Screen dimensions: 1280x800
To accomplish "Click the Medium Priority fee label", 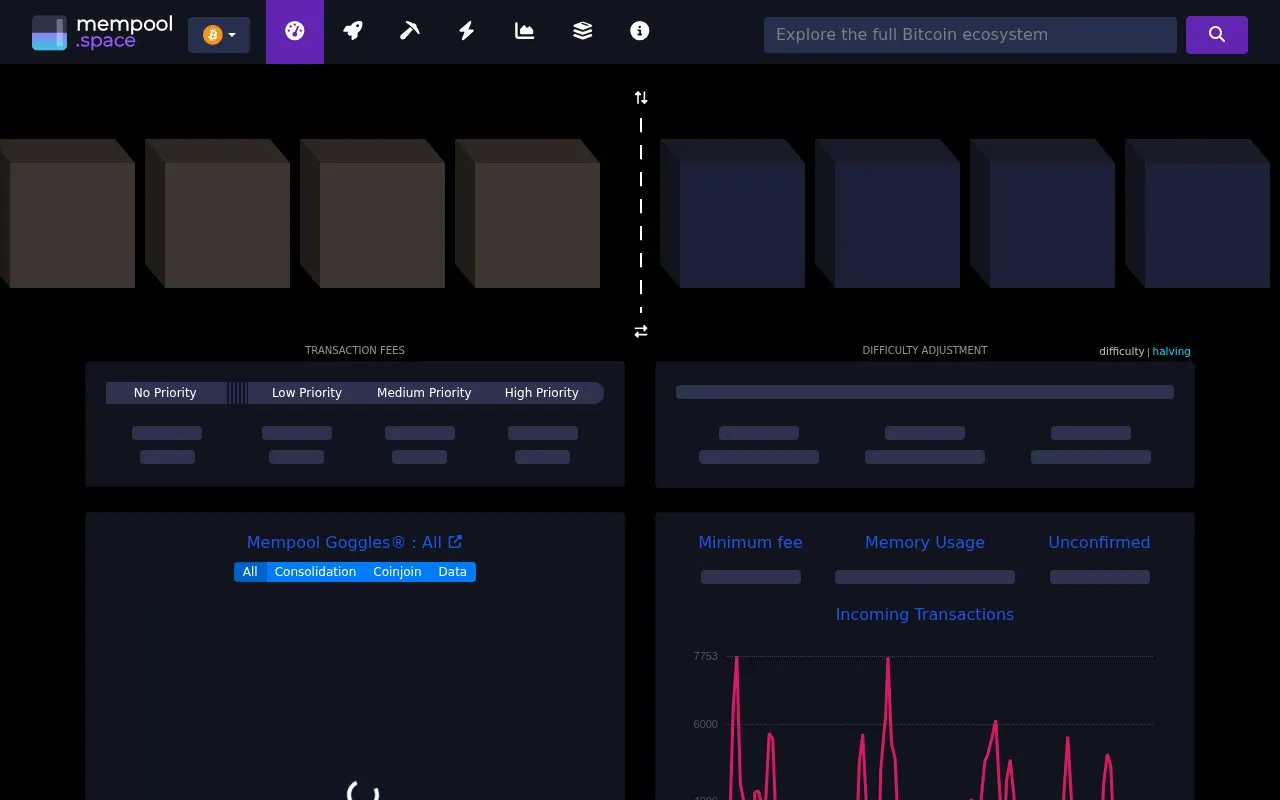I will pos(424,393).
